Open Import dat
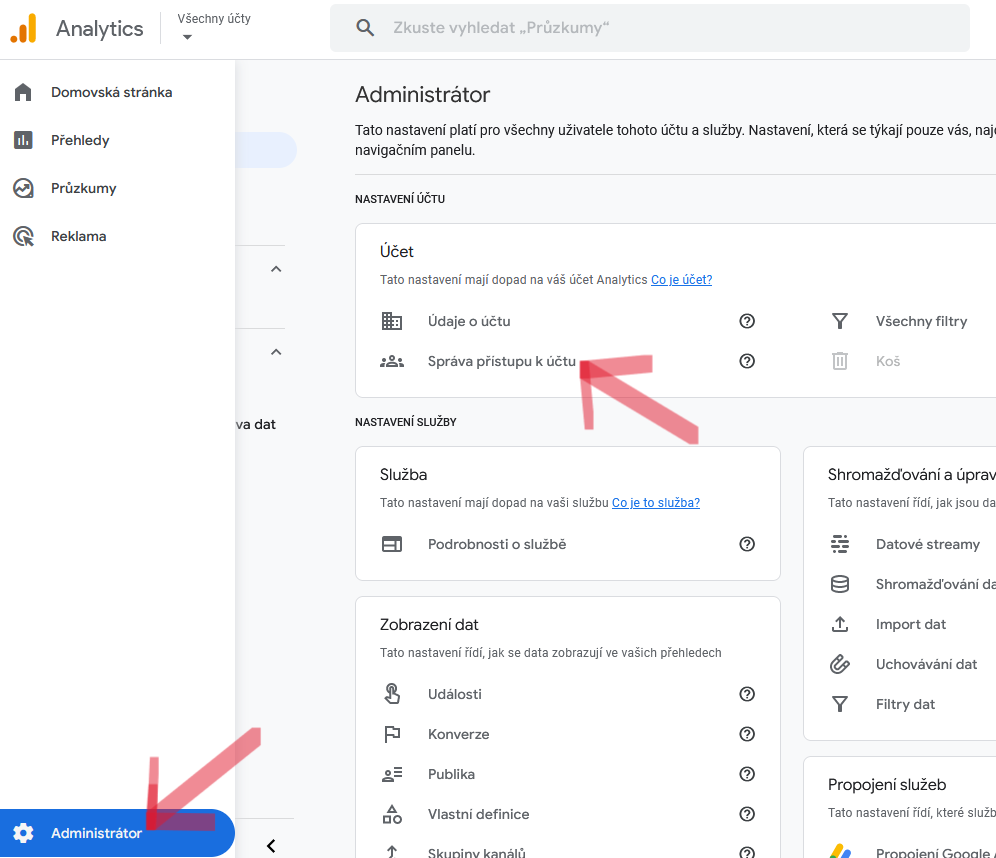 coord(910,624)
